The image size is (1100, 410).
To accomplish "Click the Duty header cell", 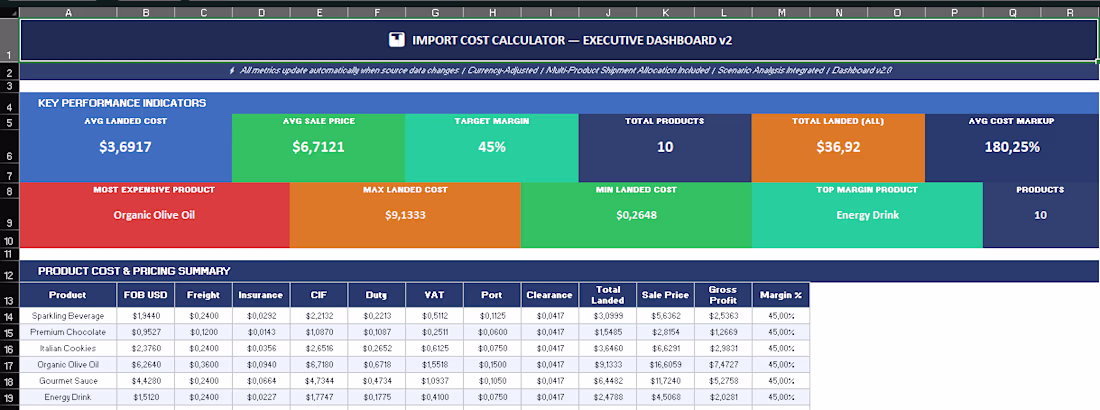I will 377,295.
